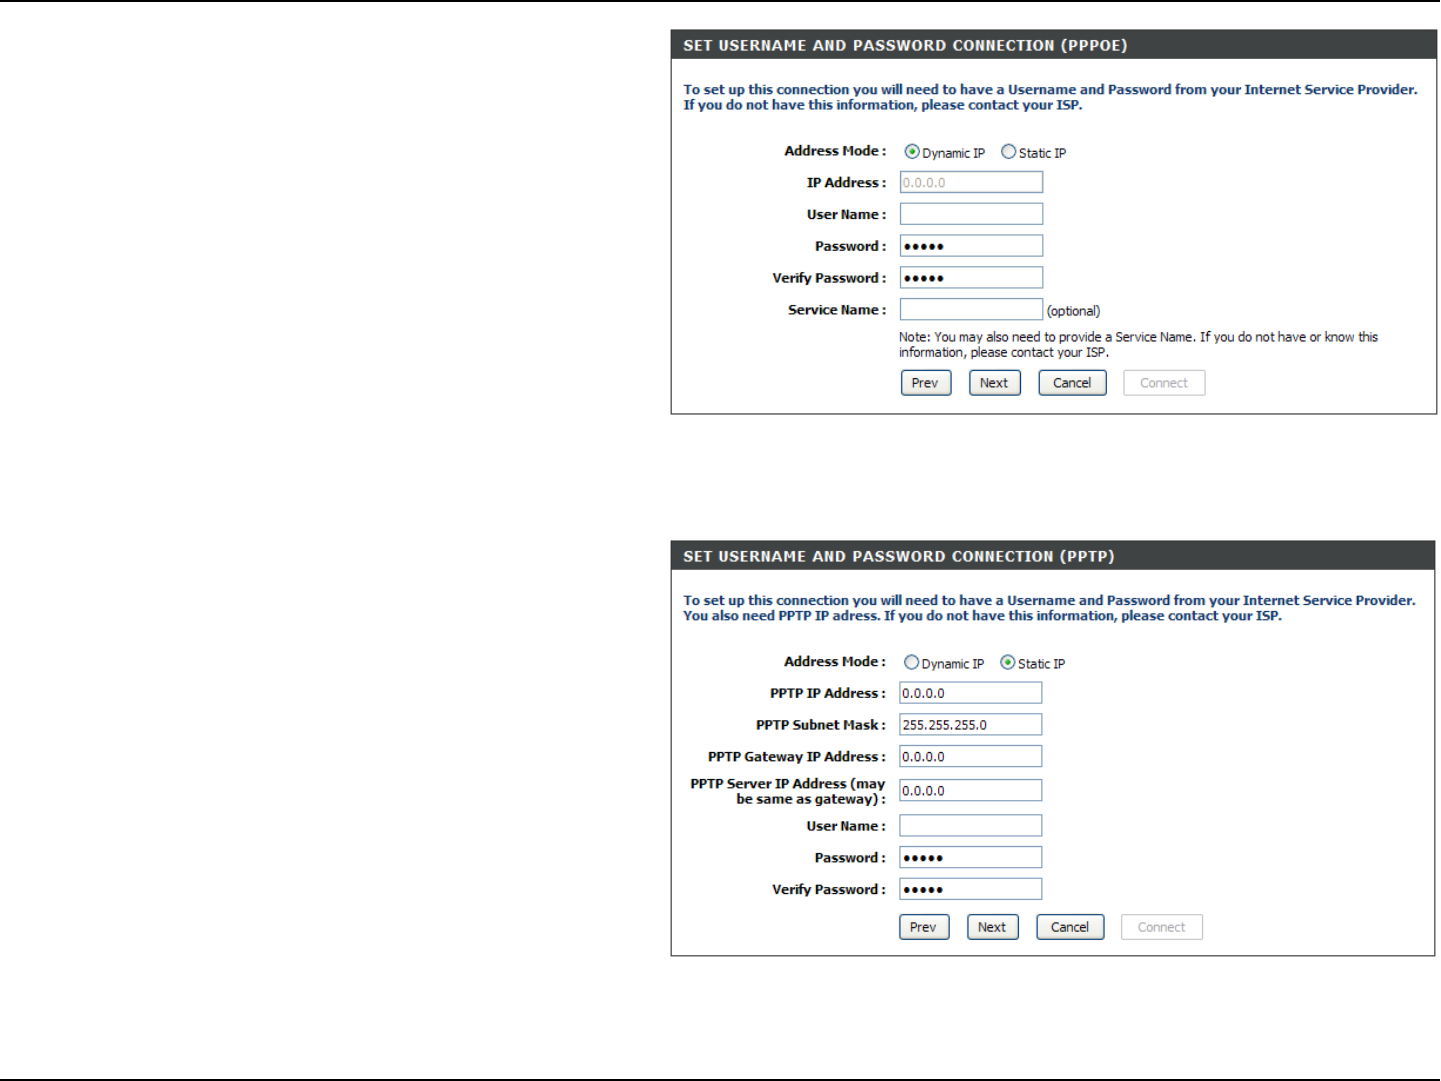Viewport: 1441px width, 1081px height.
Task: Click the PPPoE Password field
Action: pos(971,246)
